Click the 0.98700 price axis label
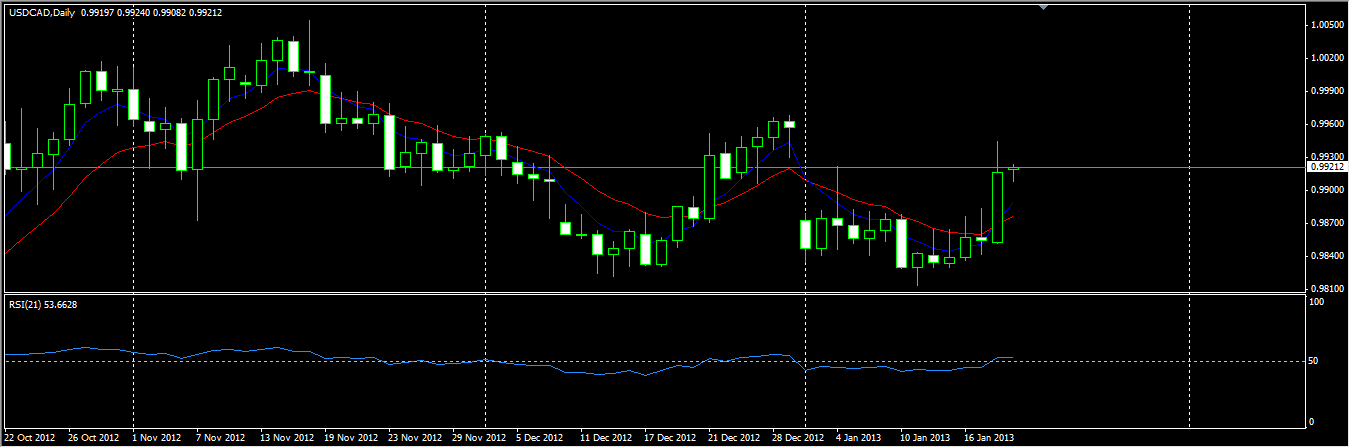 pos(1327,223)
